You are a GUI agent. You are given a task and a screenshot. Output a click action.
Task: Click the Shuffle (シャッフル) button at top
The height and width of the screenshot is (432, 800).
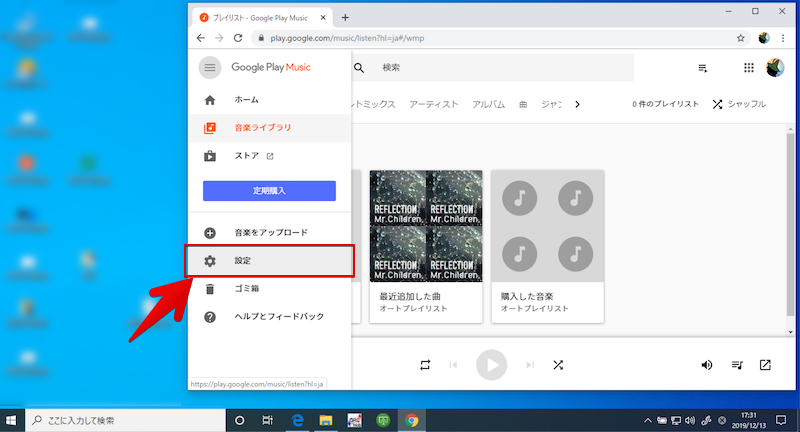pyautogui.click(x=739, y=105)
